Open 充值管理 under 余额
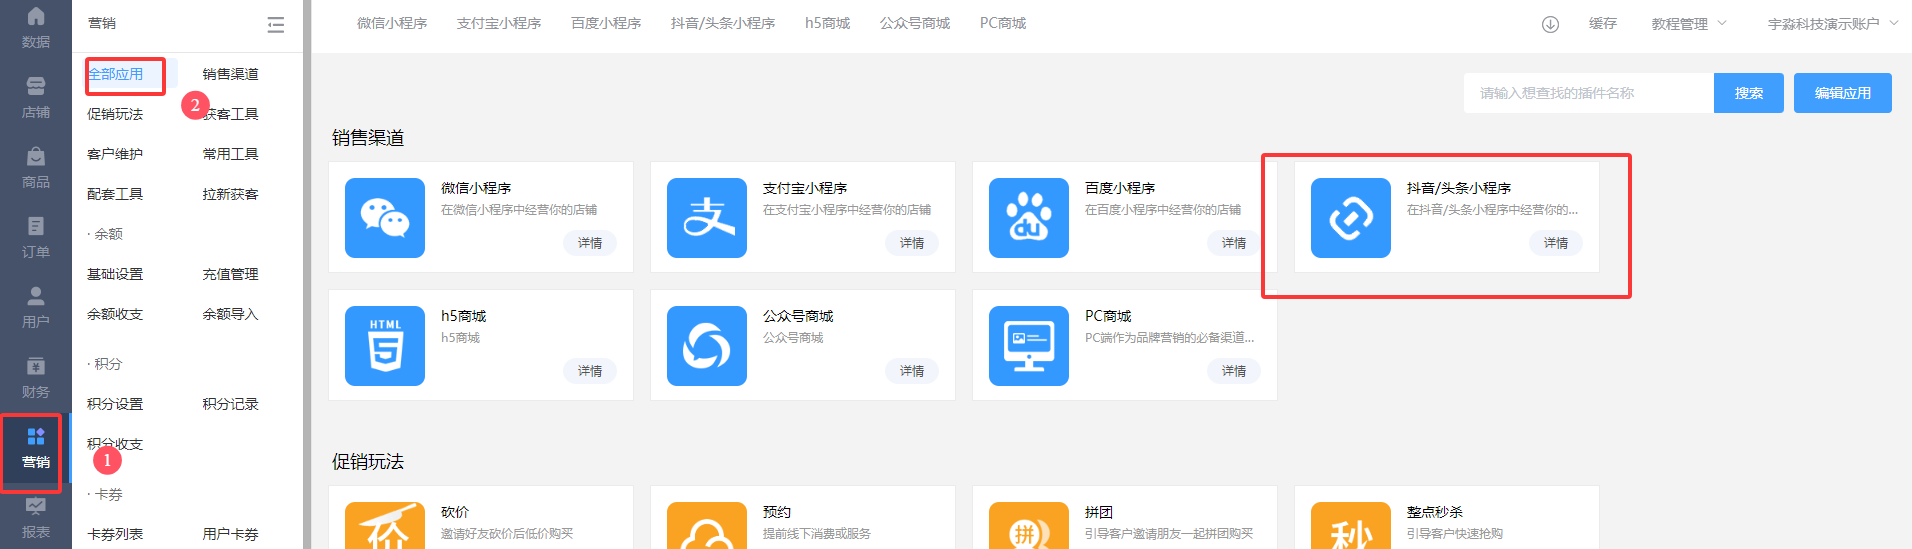 (x=230, y=274)
